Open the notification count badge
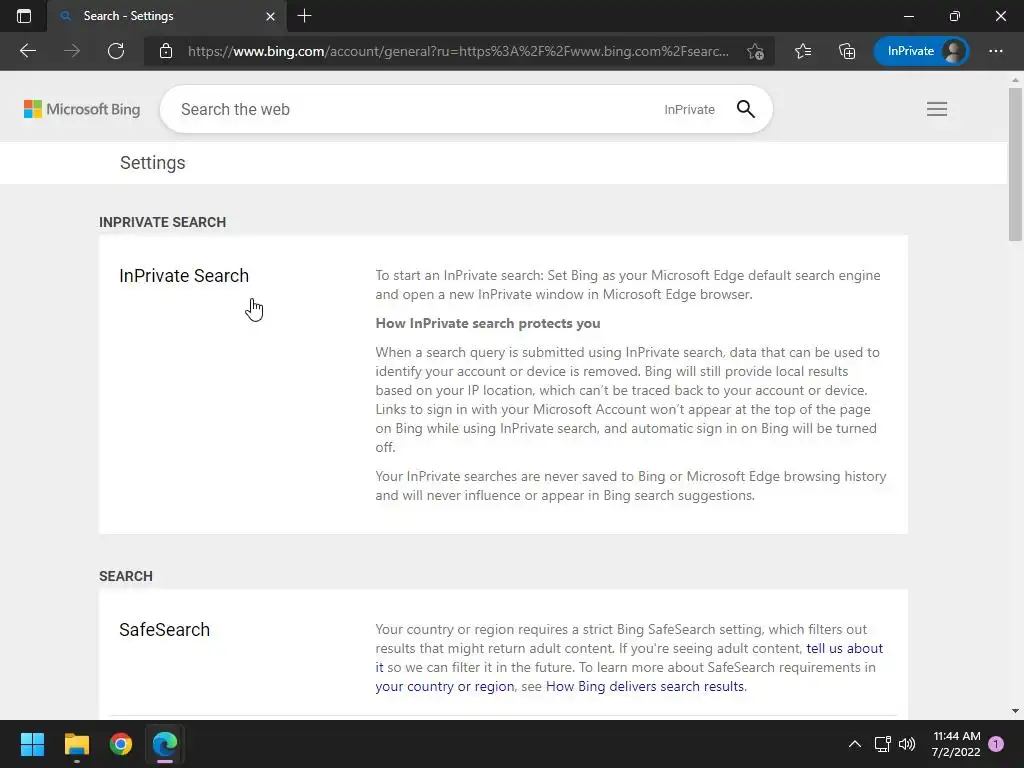The width and height of the screenshot is (1024, 768). tap(996, 744)
